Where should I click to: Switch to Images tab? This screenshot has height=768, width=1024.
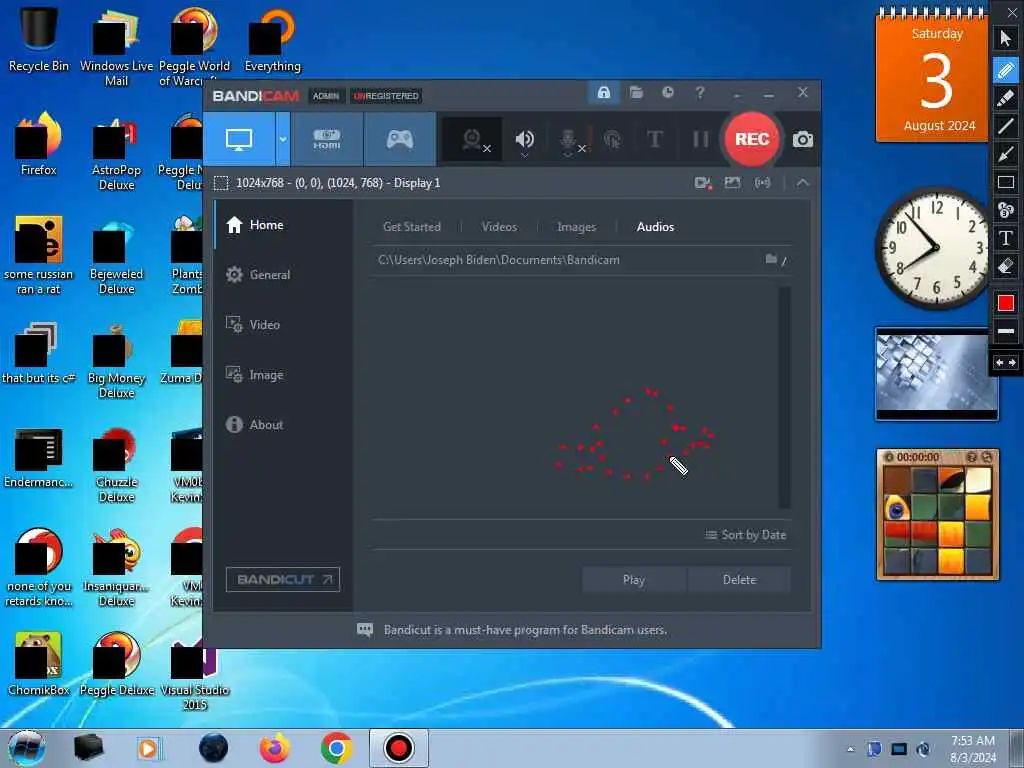576,227
